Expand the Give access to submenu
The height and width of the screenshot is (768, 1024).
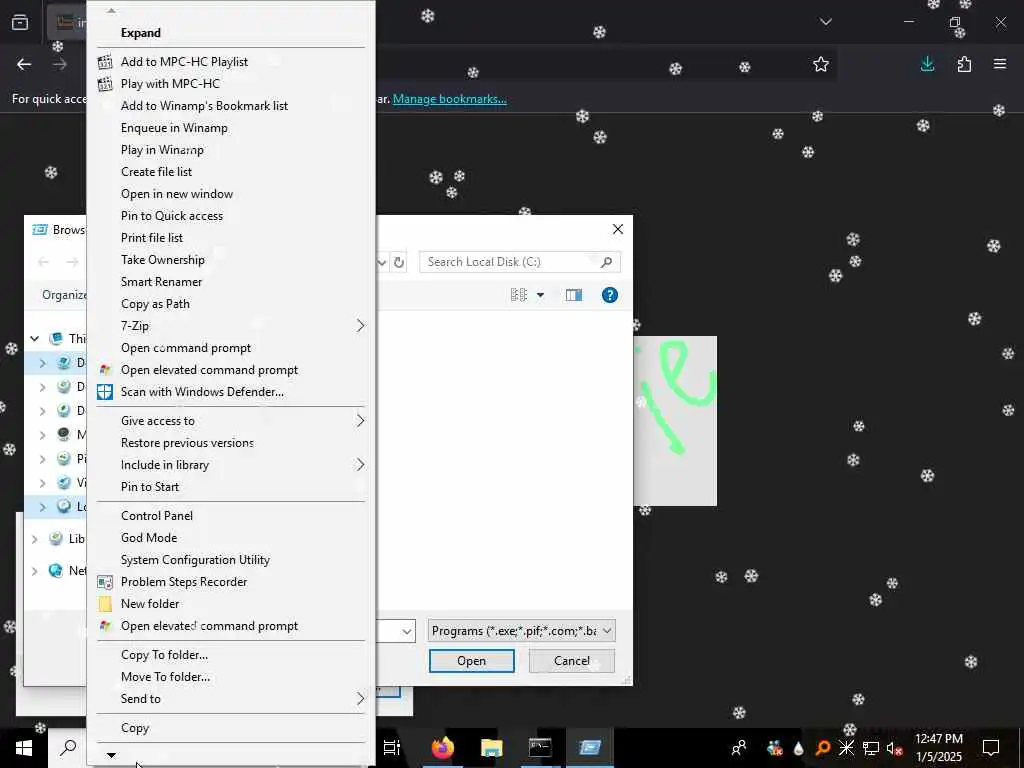[x=231, y=421]
